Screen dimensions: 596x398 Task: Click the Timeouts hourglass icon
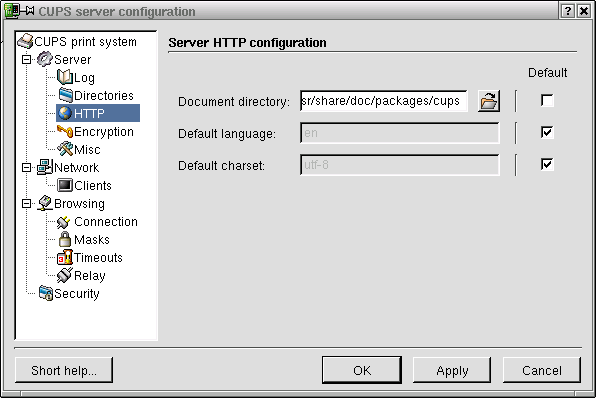65,257
